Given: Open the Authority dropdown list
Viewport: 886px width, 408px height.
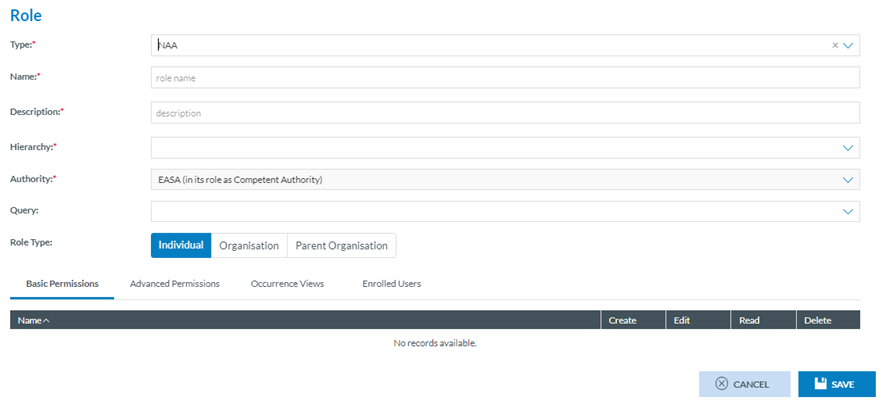Looking at the screenshot, I should 849,180.
